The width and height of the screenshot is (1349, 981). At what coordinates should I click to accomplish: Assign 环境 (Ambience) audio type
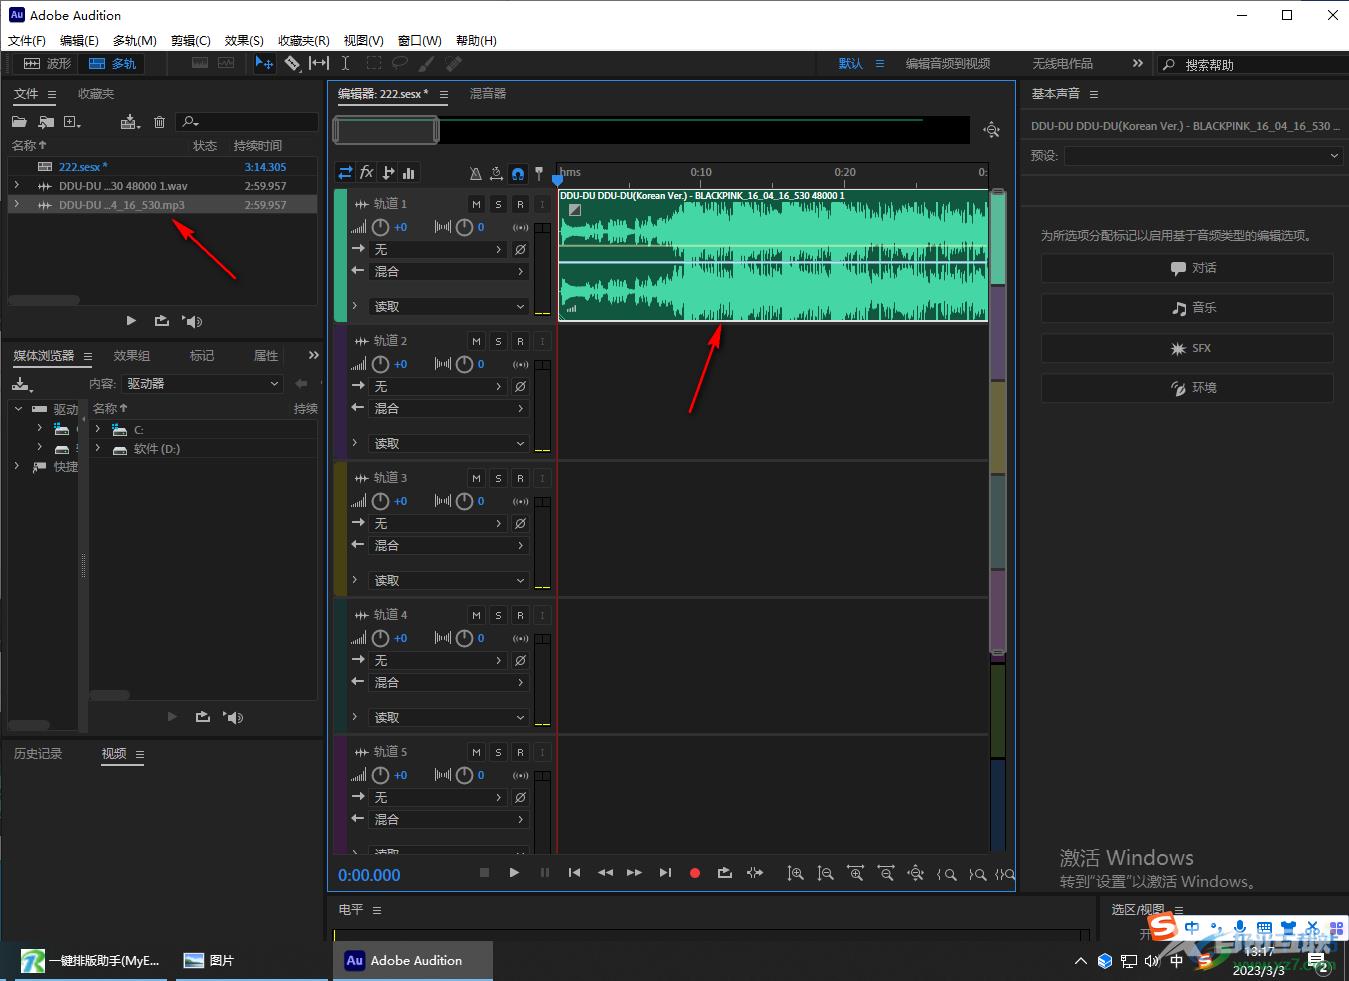tap(1187, 388)
